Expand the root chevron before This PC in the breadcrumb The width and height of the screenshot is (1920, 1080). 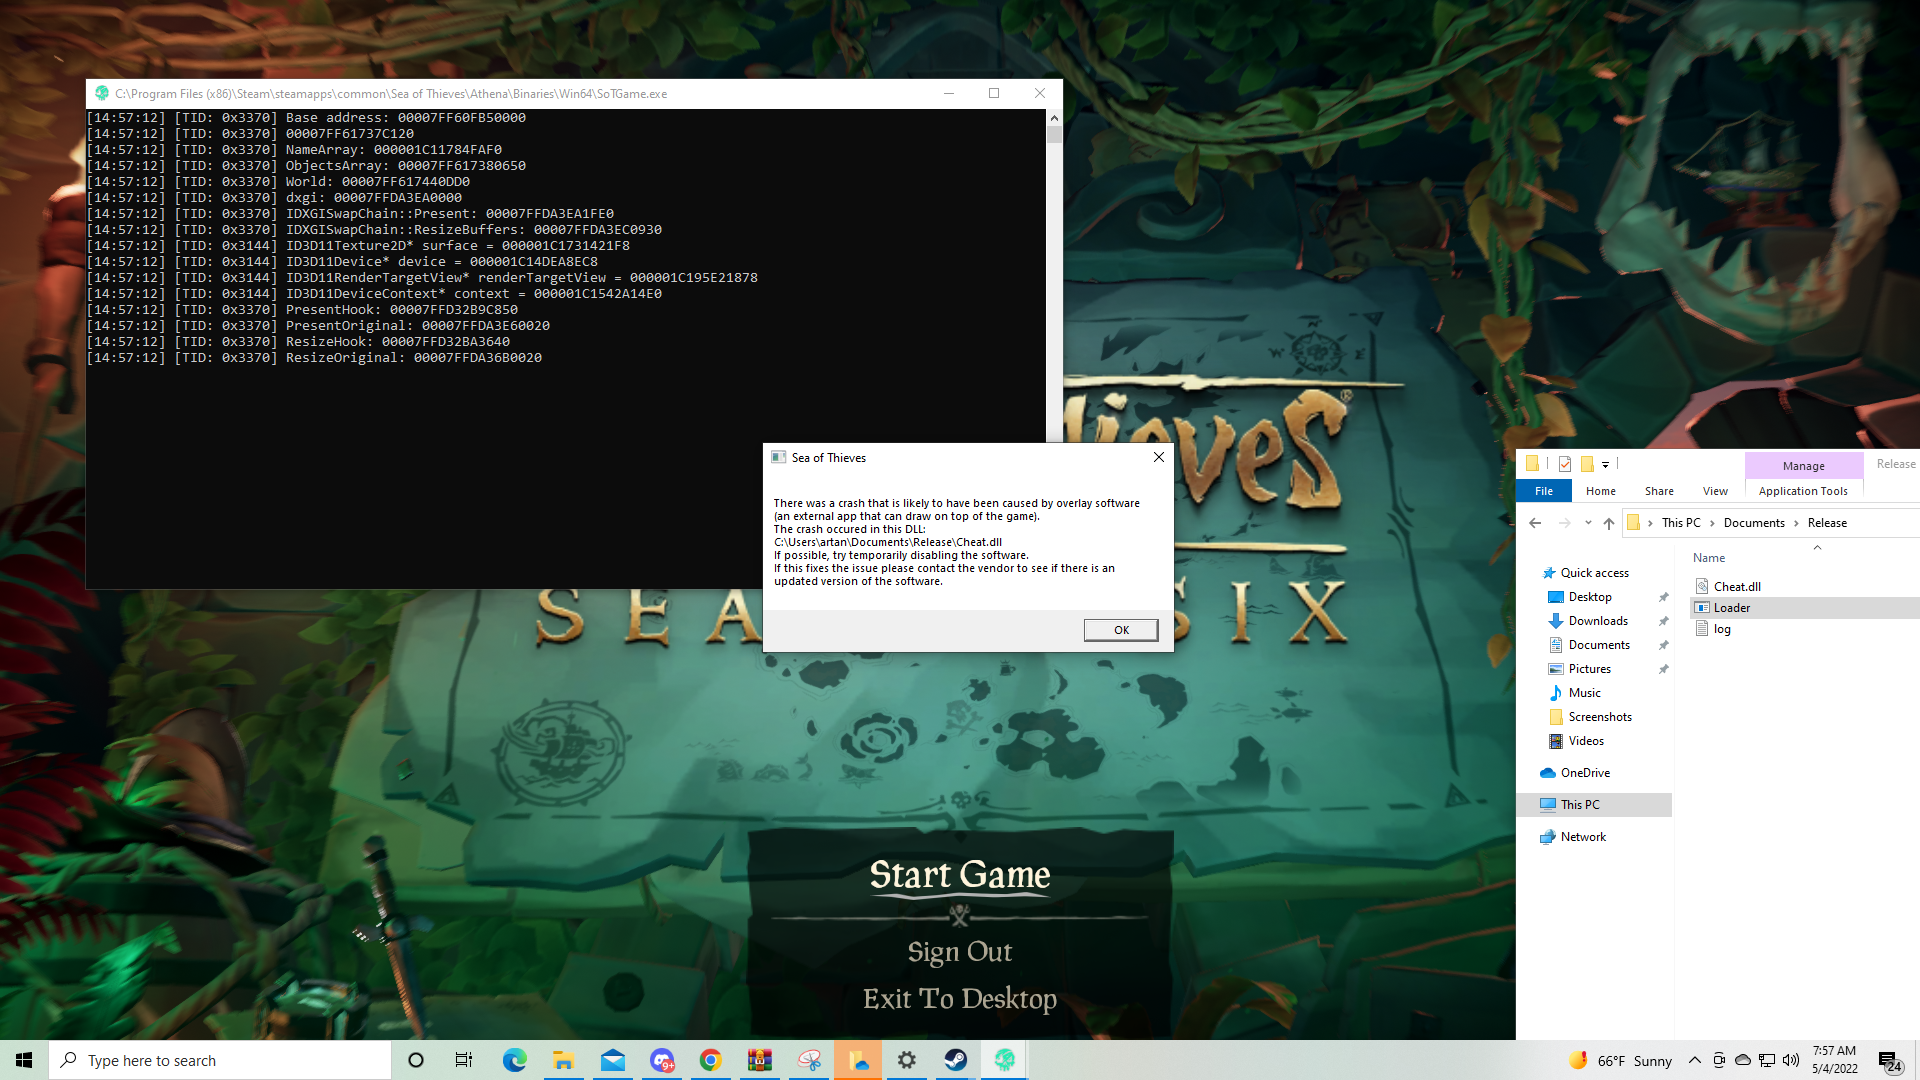[1650, 523]
